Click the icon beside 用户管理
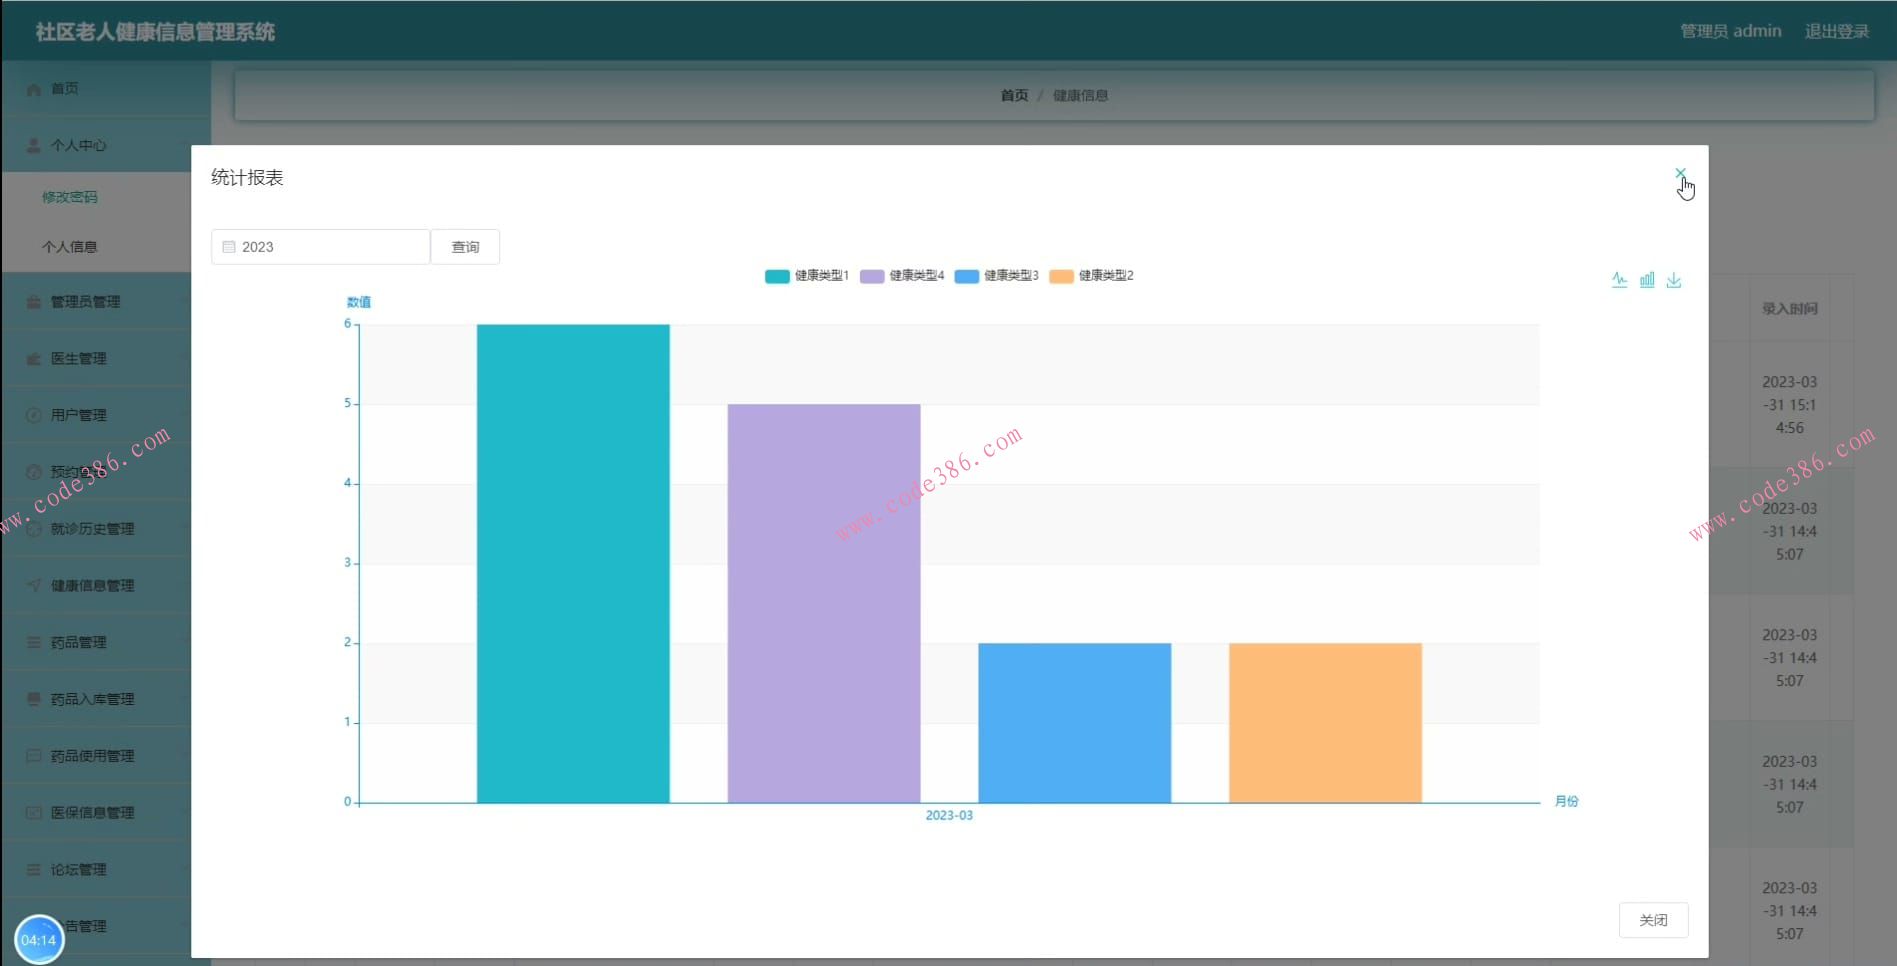Screen dimensions: 1897x966 click(x=33, y=415)
